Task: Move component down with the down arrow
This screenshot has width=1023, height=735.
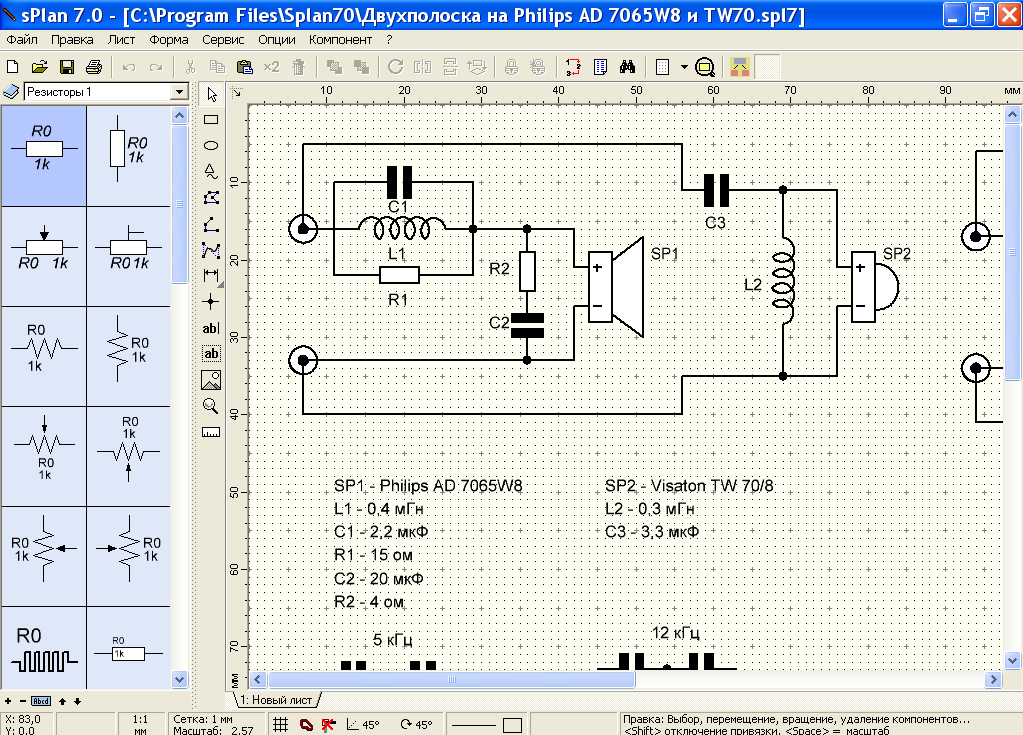Action: [77, 701]
